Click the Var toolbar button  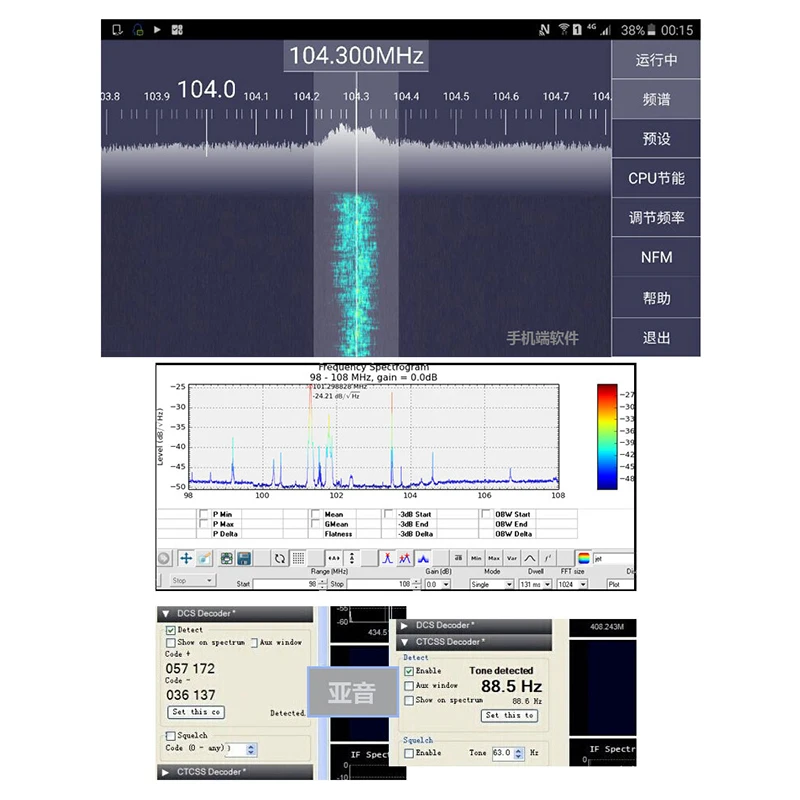(x=512, y=558)
